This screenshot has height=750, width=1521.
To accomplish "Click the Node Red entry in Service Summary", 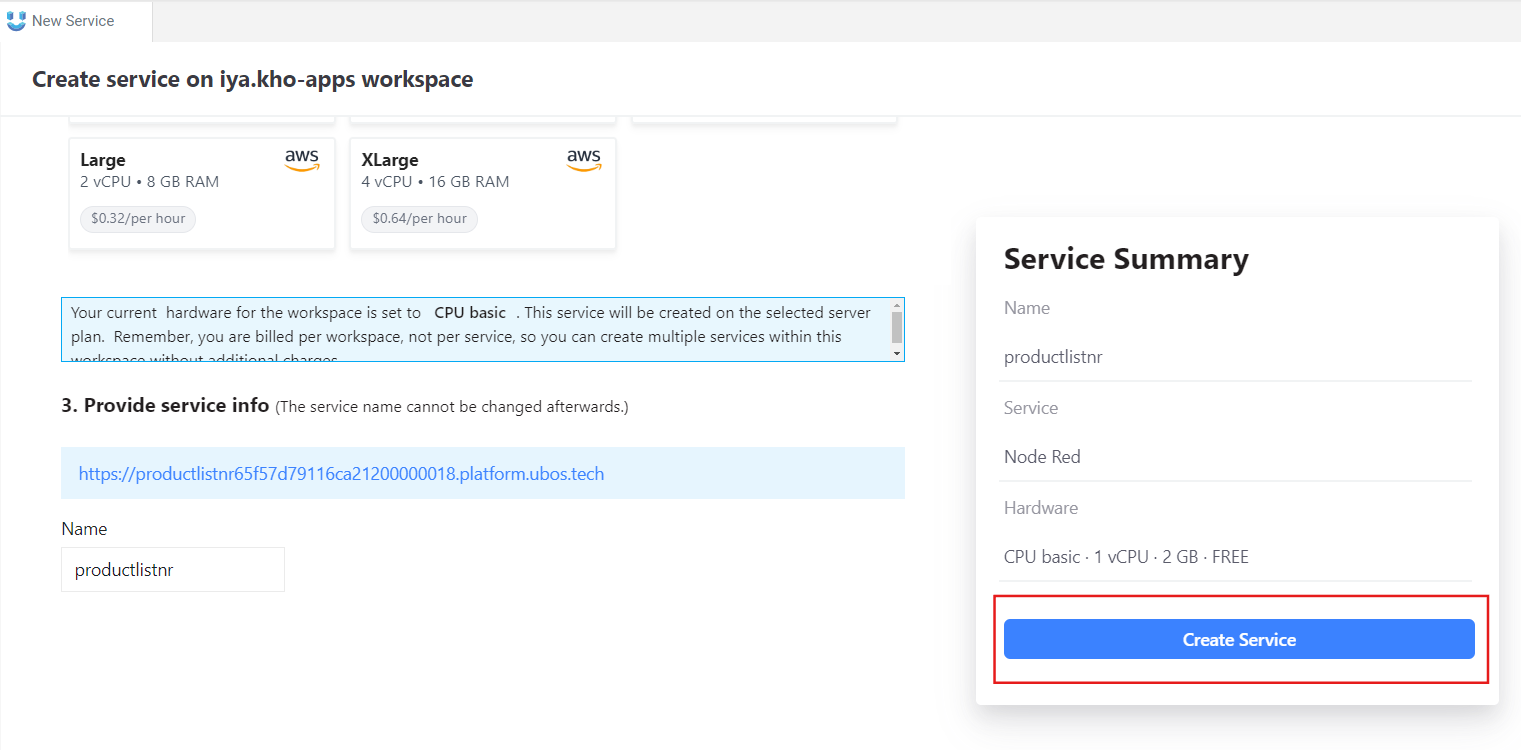I will coord(1042,456).
